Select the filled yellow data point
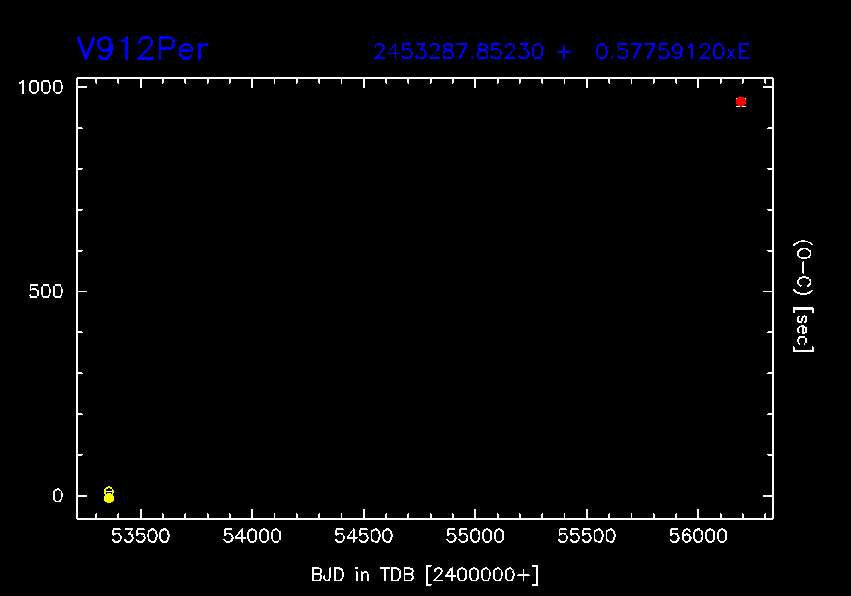This screenshot has height=596, width=851. tap(109, 498)
